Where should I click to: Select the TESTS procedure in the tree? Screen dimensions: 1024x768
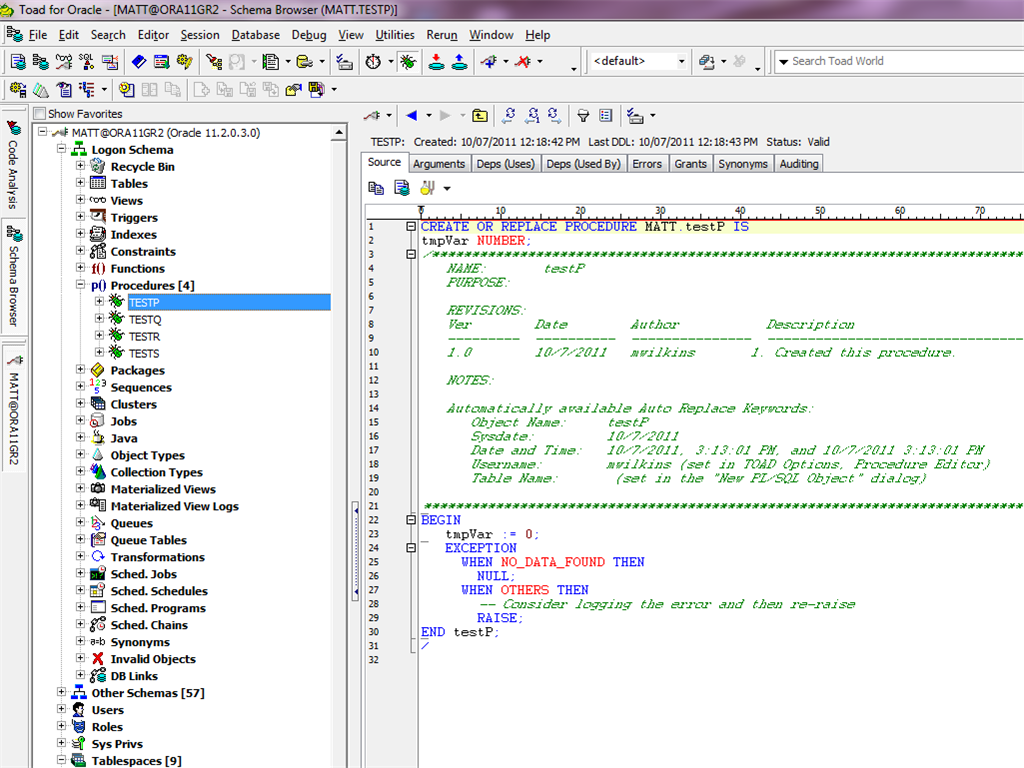click(x=143, y=353)
